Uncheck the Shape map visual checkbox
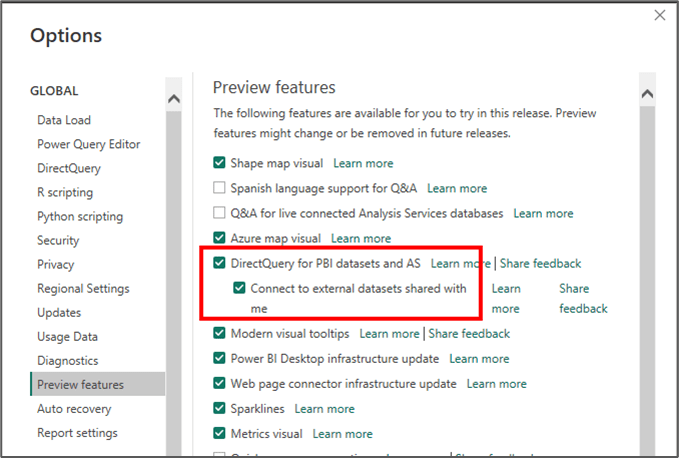679x458 pixels. coord(220,163)
